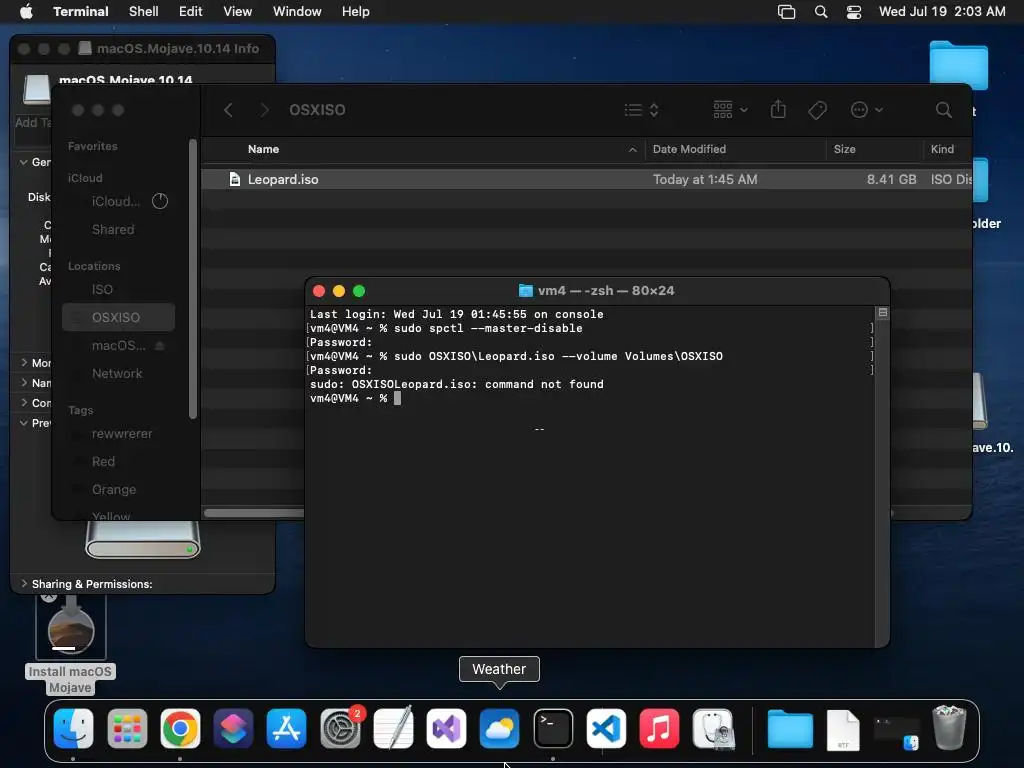This screenshot has height=768, width=1024.
Task: Click Terminal's scroll-to-marks button at top right
Action: tap(883, 313)
